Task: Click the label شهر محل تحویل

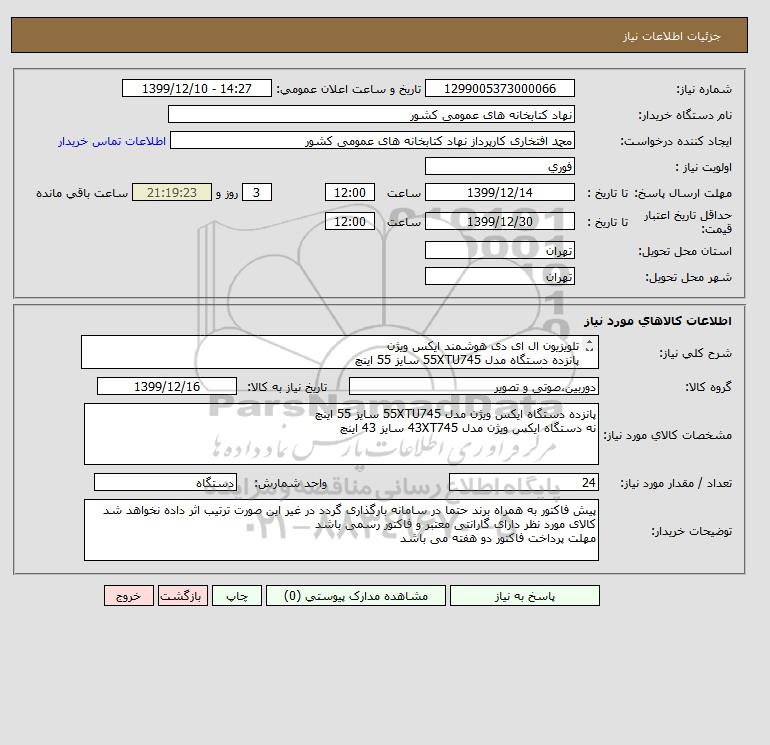Action: point(688,277)
